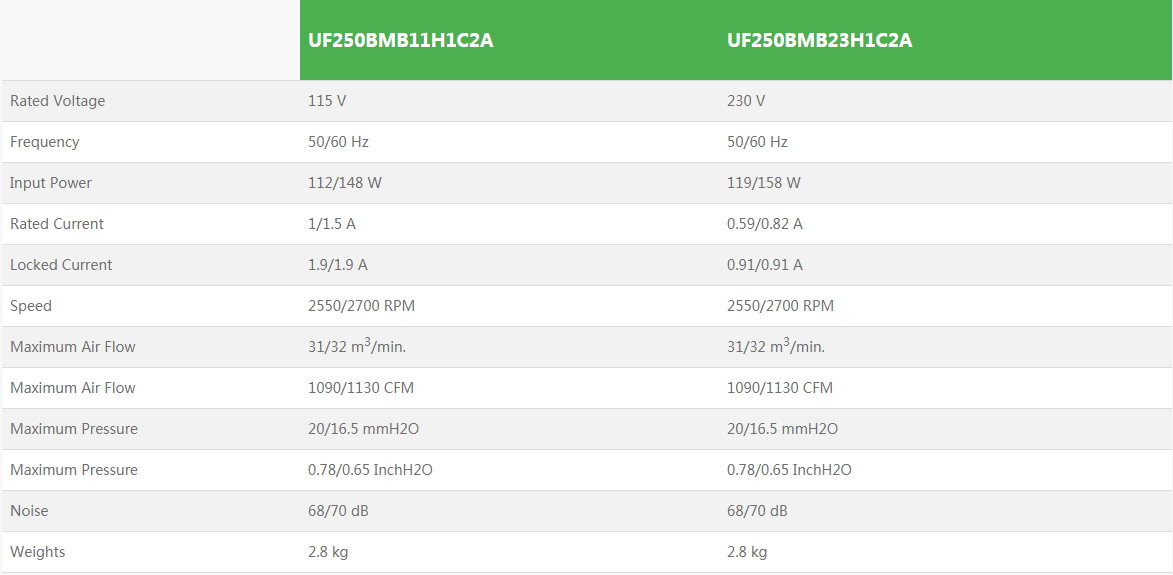Click the 0.91/0.91 A locked current value

[x=765, y=265]
